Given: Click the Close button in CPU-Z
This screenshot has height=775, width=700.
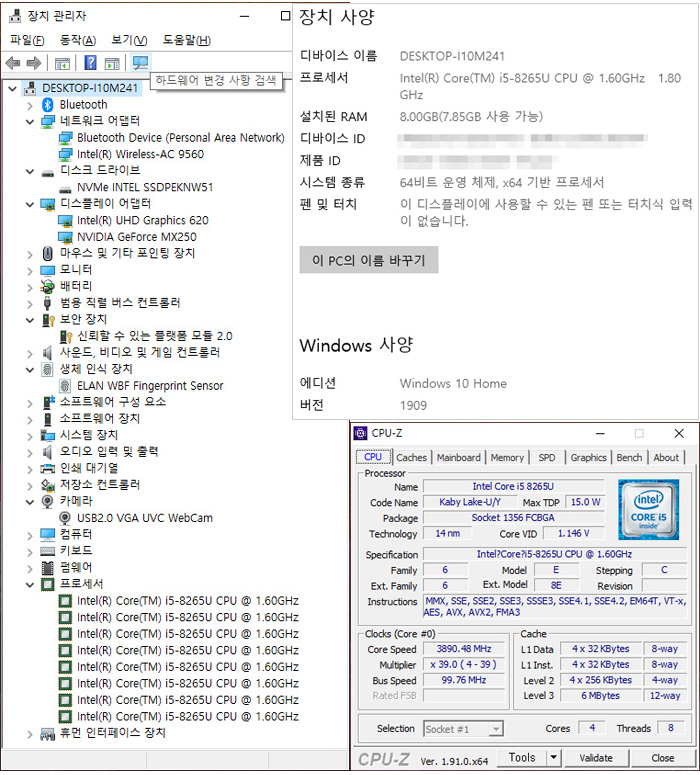Looking at the screenshot, I should (662, 758).
